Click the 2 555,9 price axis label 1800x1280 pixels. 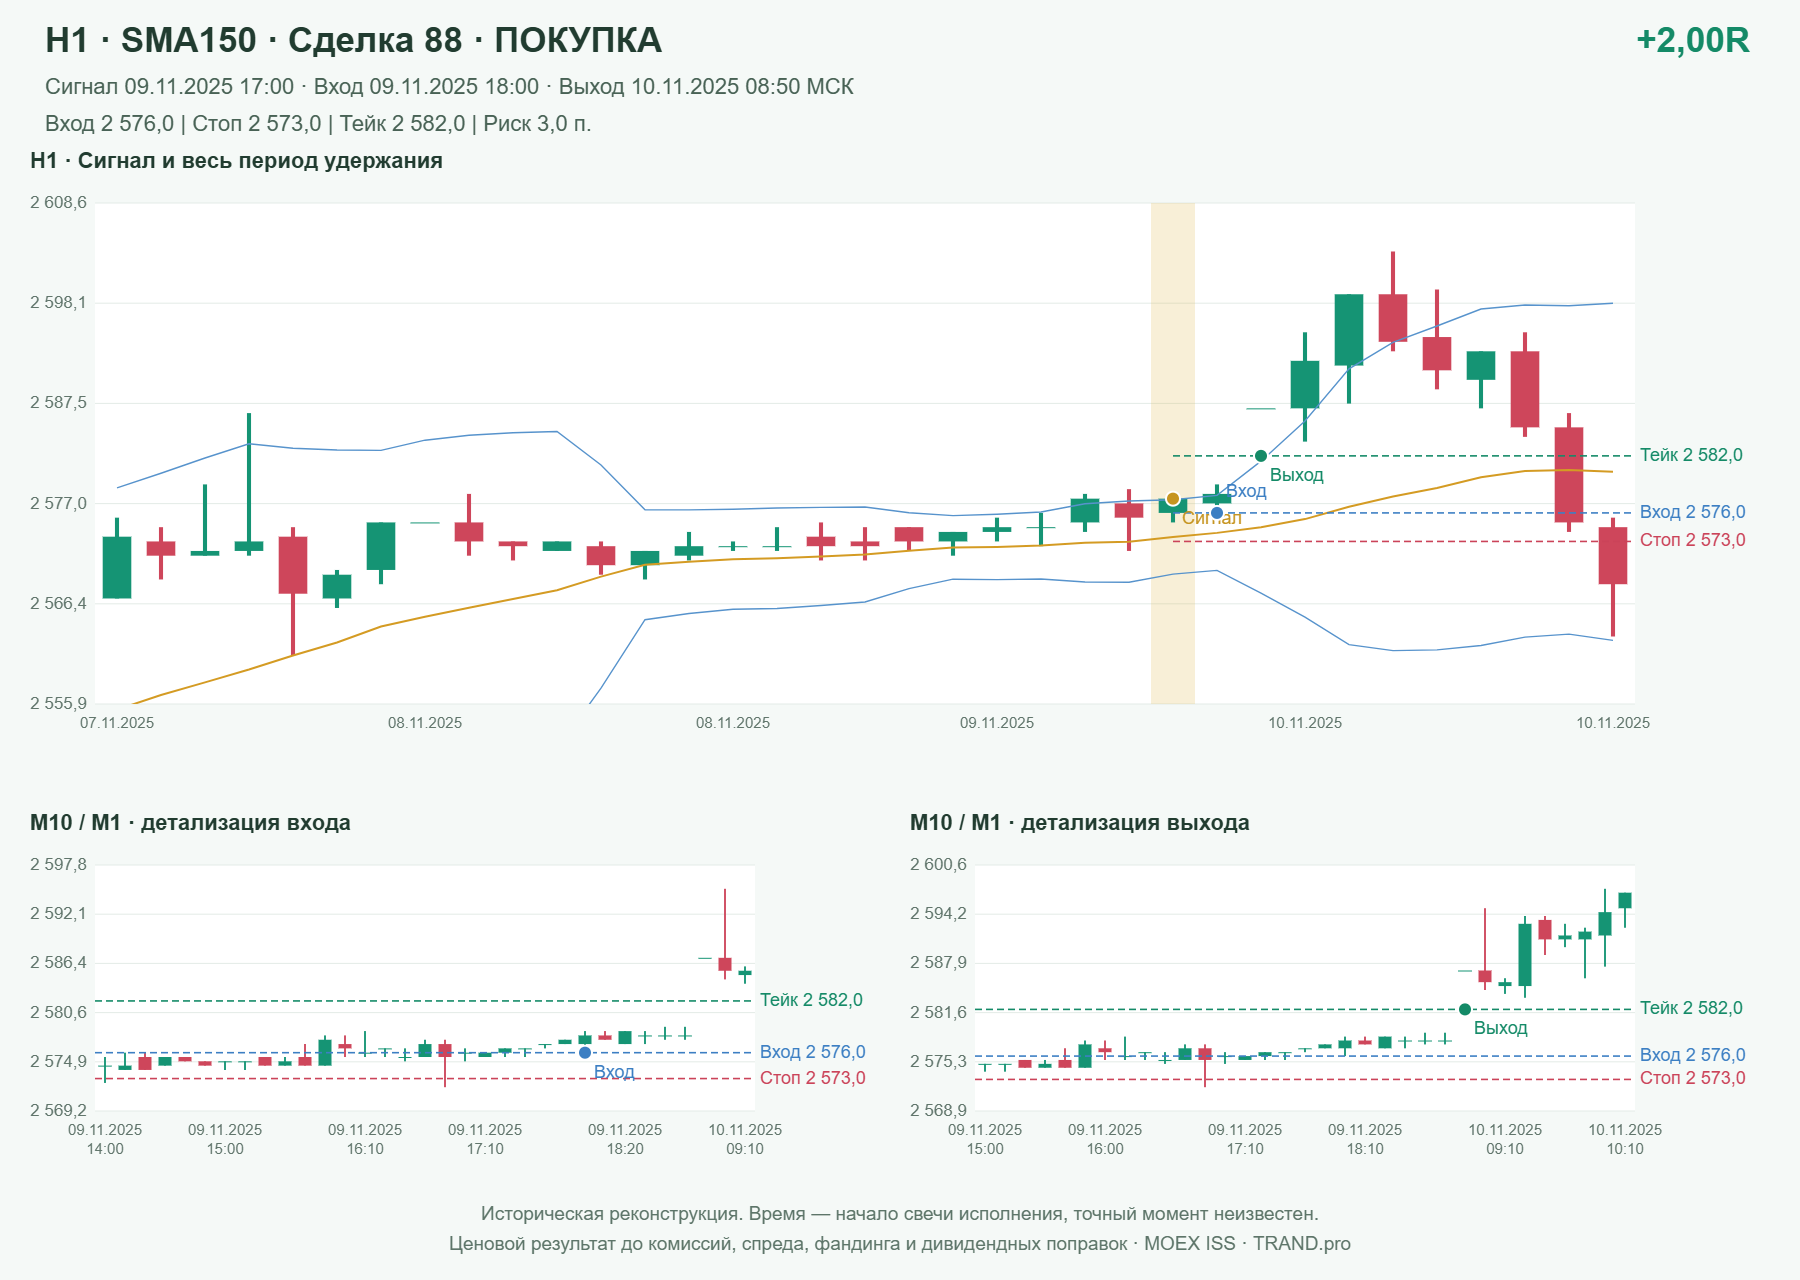[58, 704]
